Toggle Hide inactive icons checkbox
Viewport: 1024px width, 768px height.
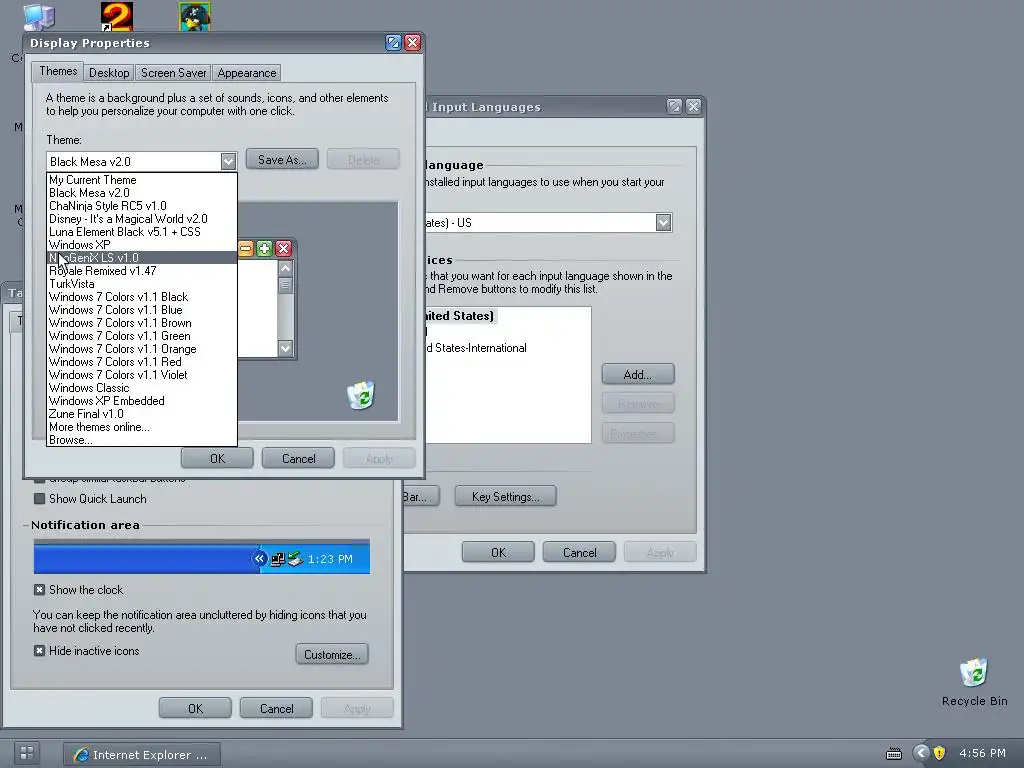click(40, 651)
